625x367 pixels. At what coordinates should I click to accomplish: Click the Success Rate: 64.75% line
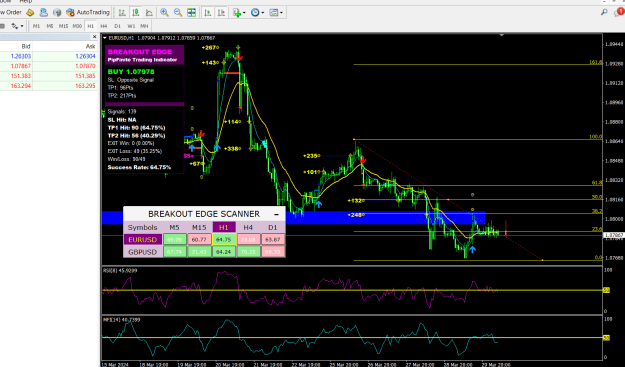point(139,167)
